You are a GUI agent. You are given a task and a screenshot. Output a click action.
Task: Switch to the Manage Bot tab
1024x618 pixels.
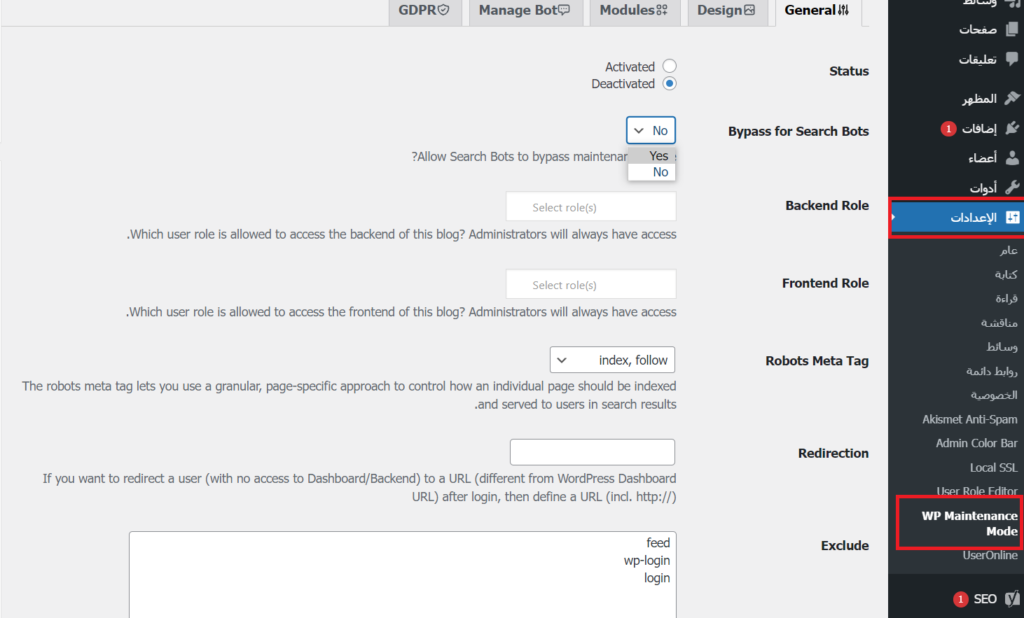point(524,11)
